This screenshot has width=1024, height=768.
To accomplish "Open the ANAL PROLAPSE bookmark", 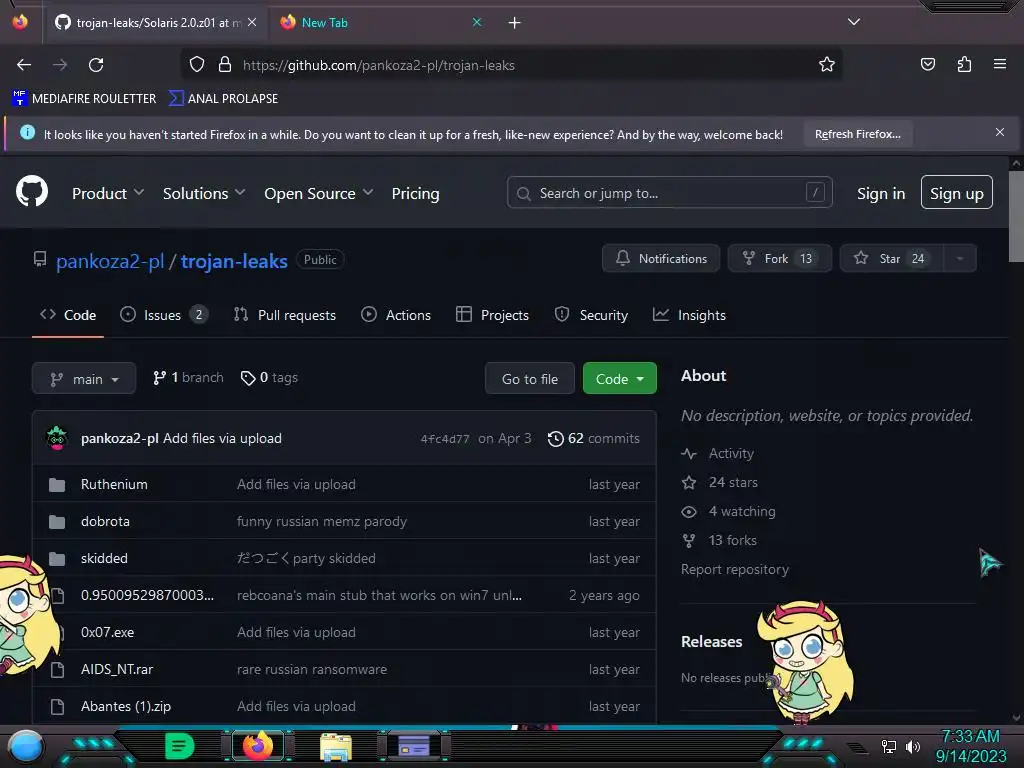I will coord(223,99).
